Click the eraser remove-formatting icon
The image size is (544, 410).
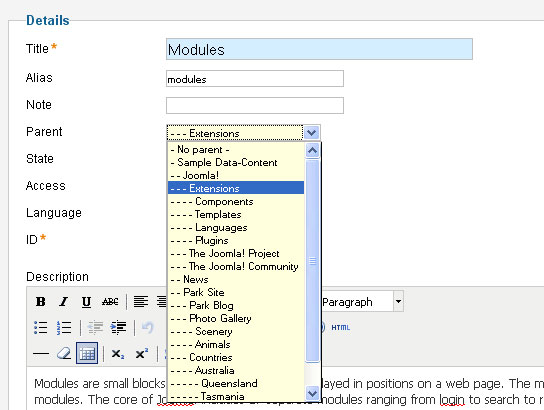click(64, 354)
